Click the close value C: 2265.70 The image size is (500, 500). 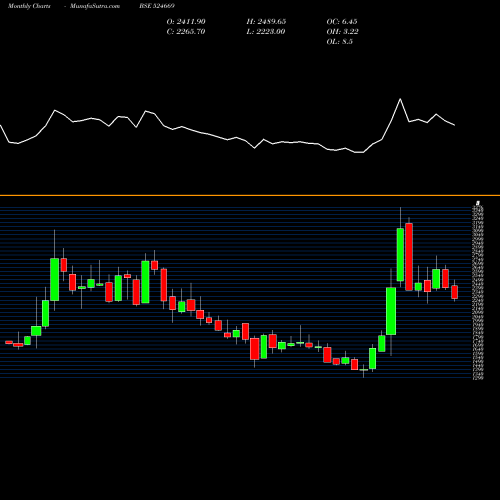(186, 32)
